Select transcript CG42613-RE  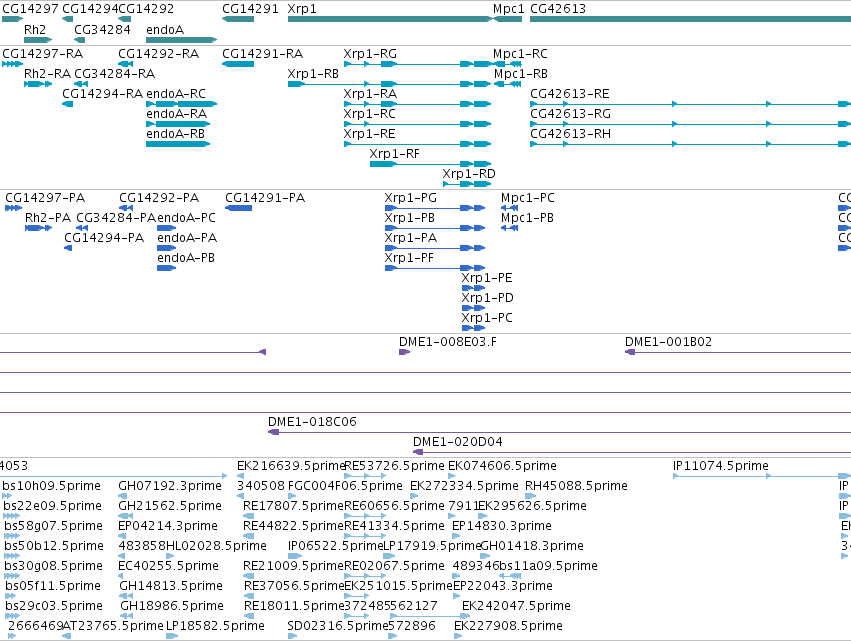point(570,94)
